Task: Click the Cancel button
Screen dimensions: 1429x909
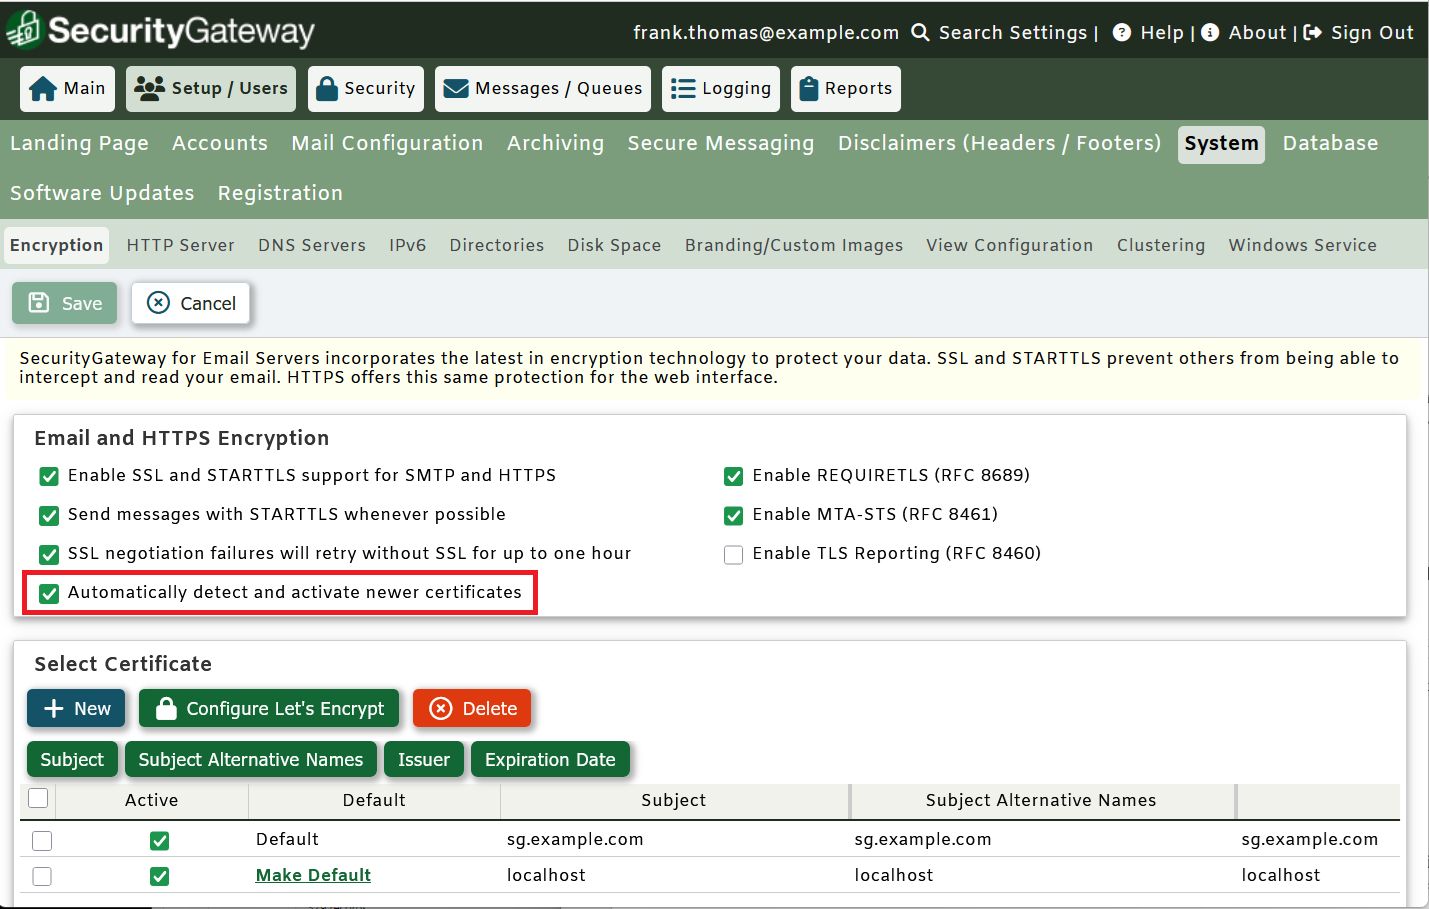Action: (191, 303)
